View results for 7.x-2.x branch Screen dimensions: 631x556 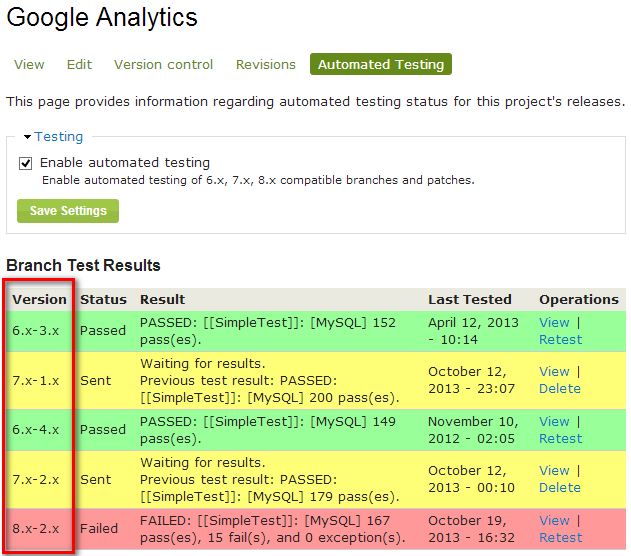pyautogui.click(x=554, y=471)
